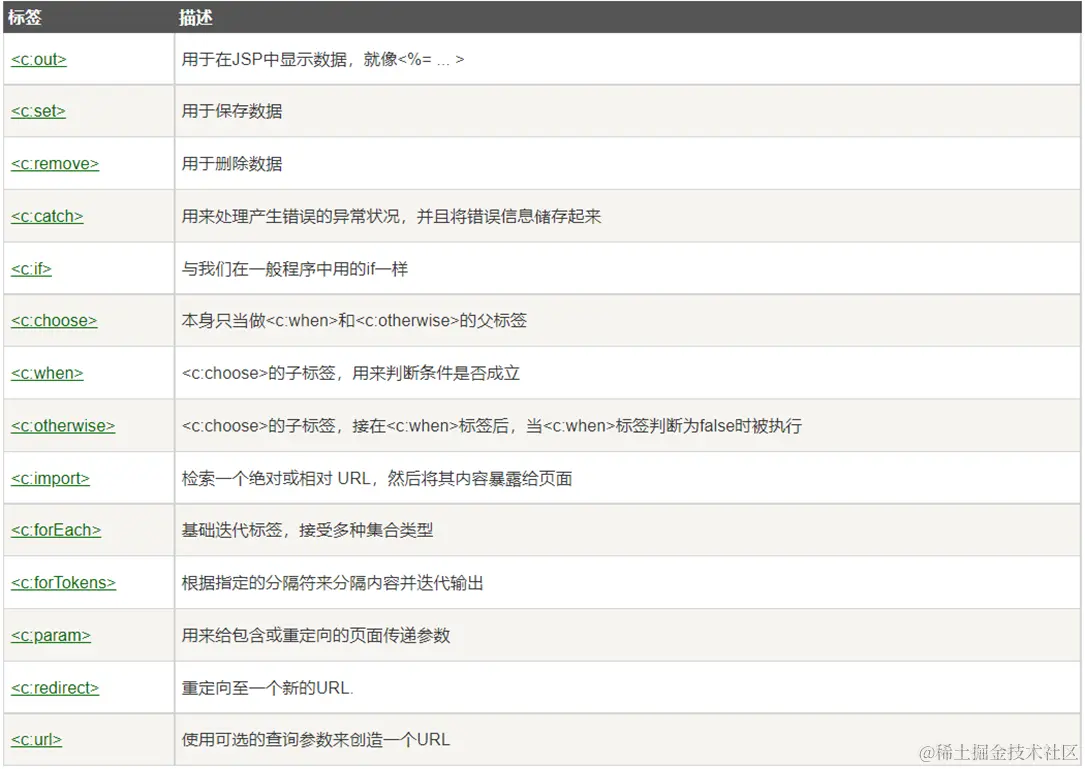Image resolution: width=1085 pixels, height=769 pixels.
Task: Click description '根据指定的分隔符来分隔内容并迭代输出'
Action: coord(332,583)
